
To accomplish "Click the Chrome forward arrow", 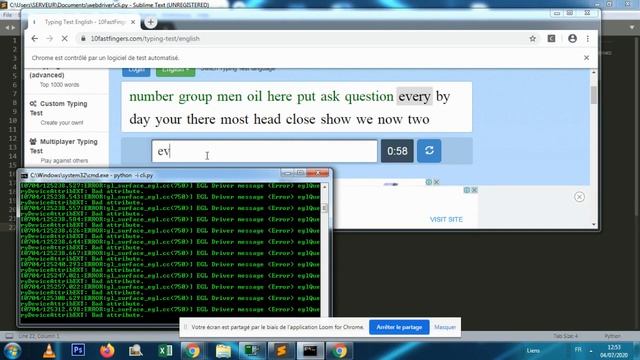I will [49, 38].
